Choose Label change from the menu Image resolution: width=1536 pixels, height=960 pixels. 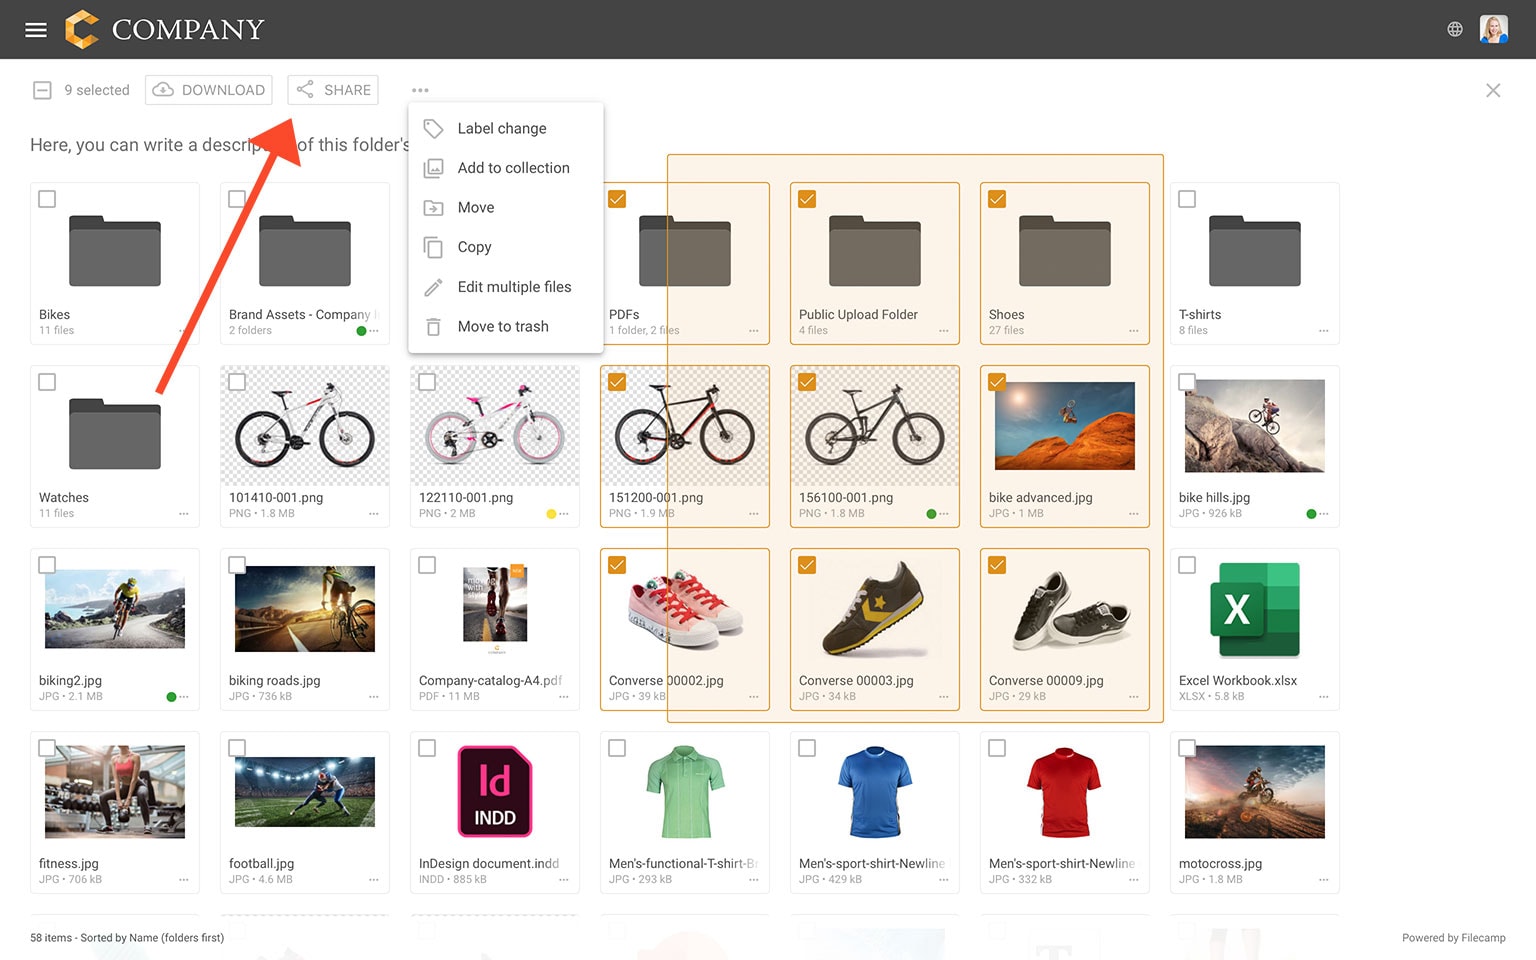coord(505,128)
